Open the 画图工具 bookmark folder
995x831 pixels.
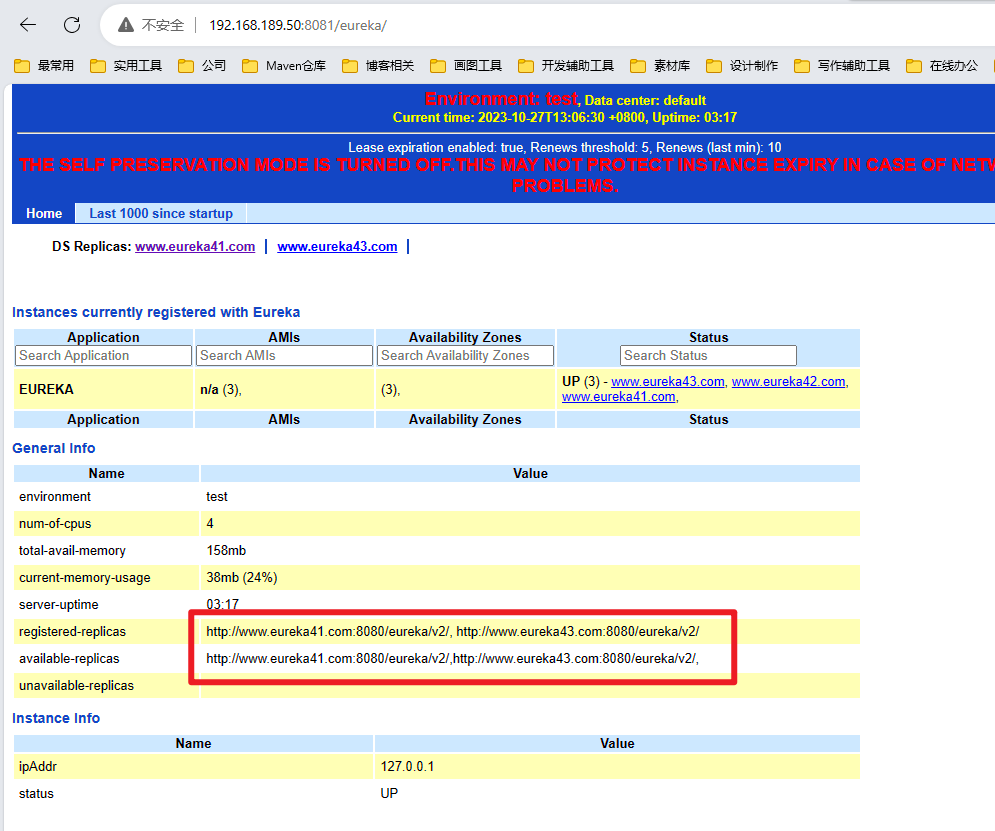tap(466, 65)
